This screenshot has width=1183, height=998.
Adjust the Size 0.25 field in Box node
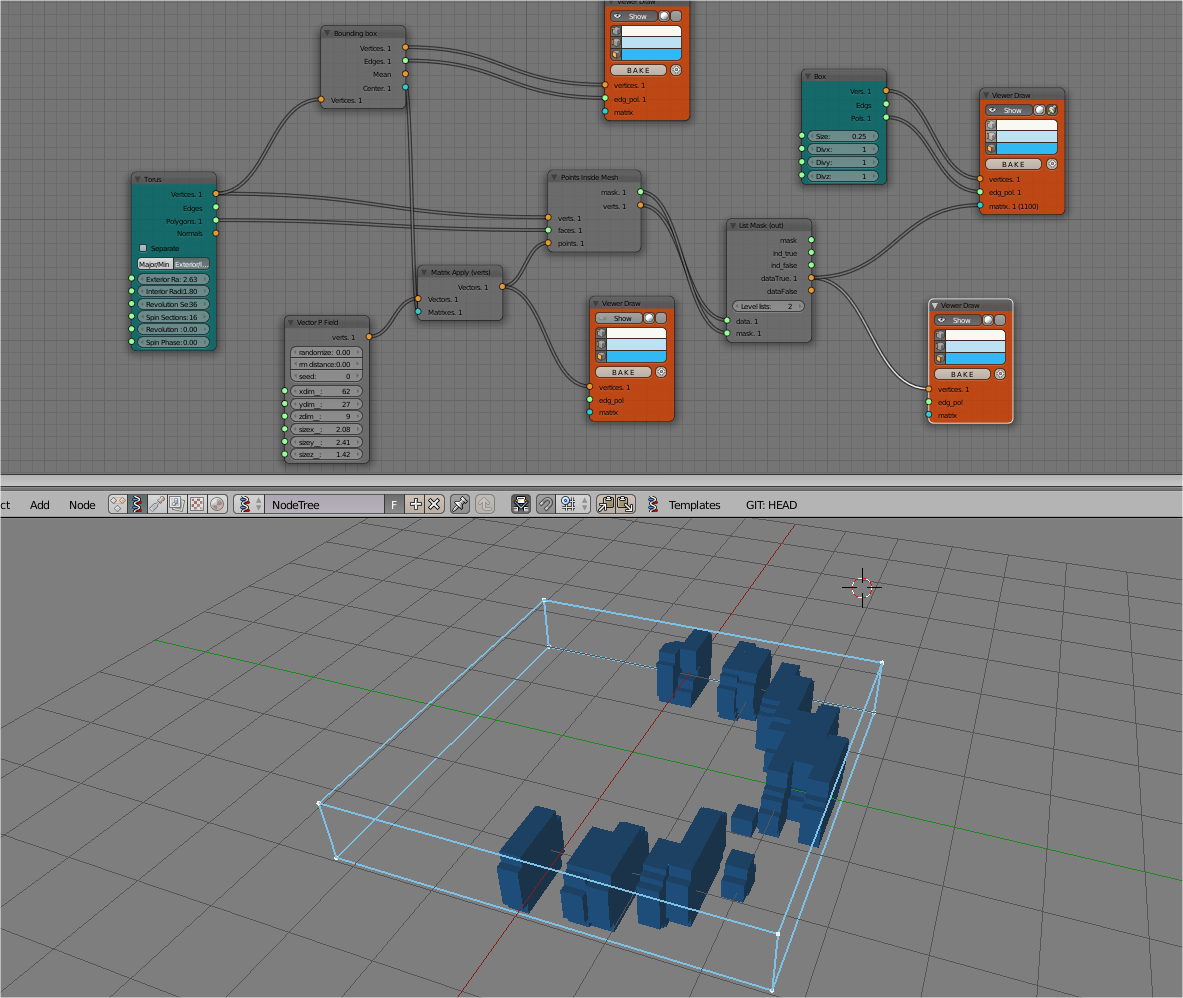point(842,137)
